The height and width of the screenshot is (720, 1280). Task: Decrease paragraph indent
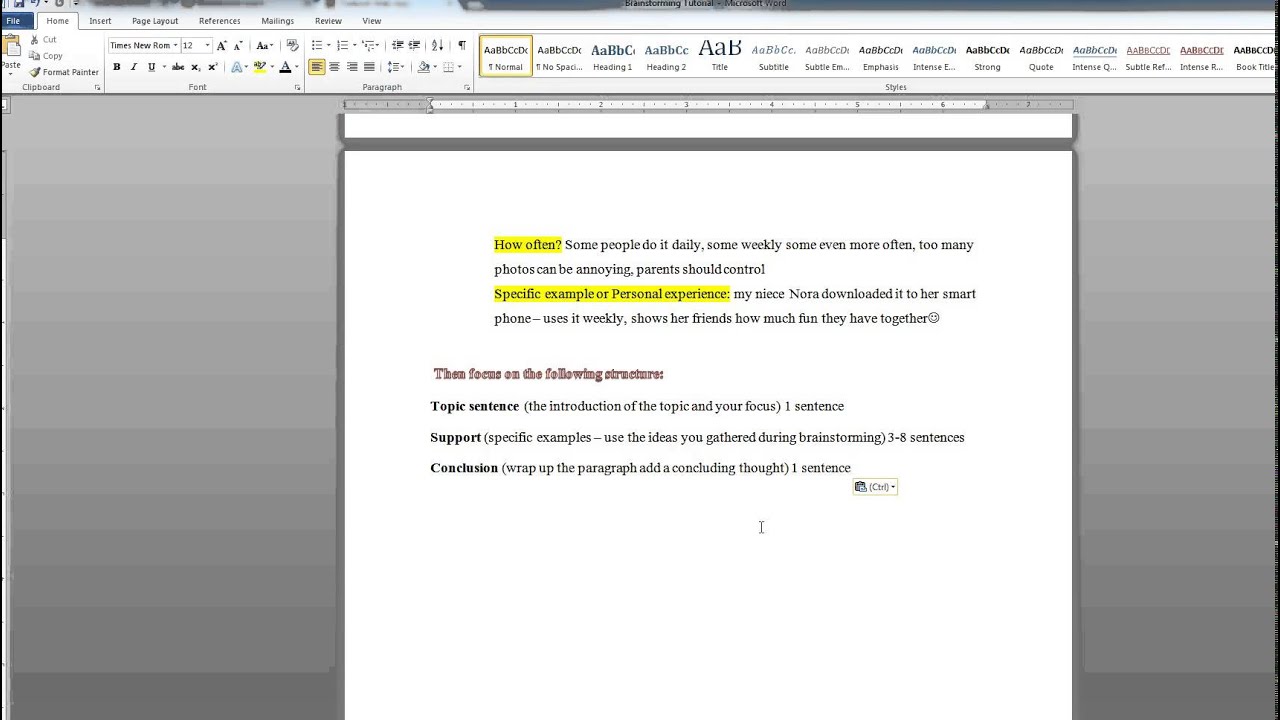[397, 46]
